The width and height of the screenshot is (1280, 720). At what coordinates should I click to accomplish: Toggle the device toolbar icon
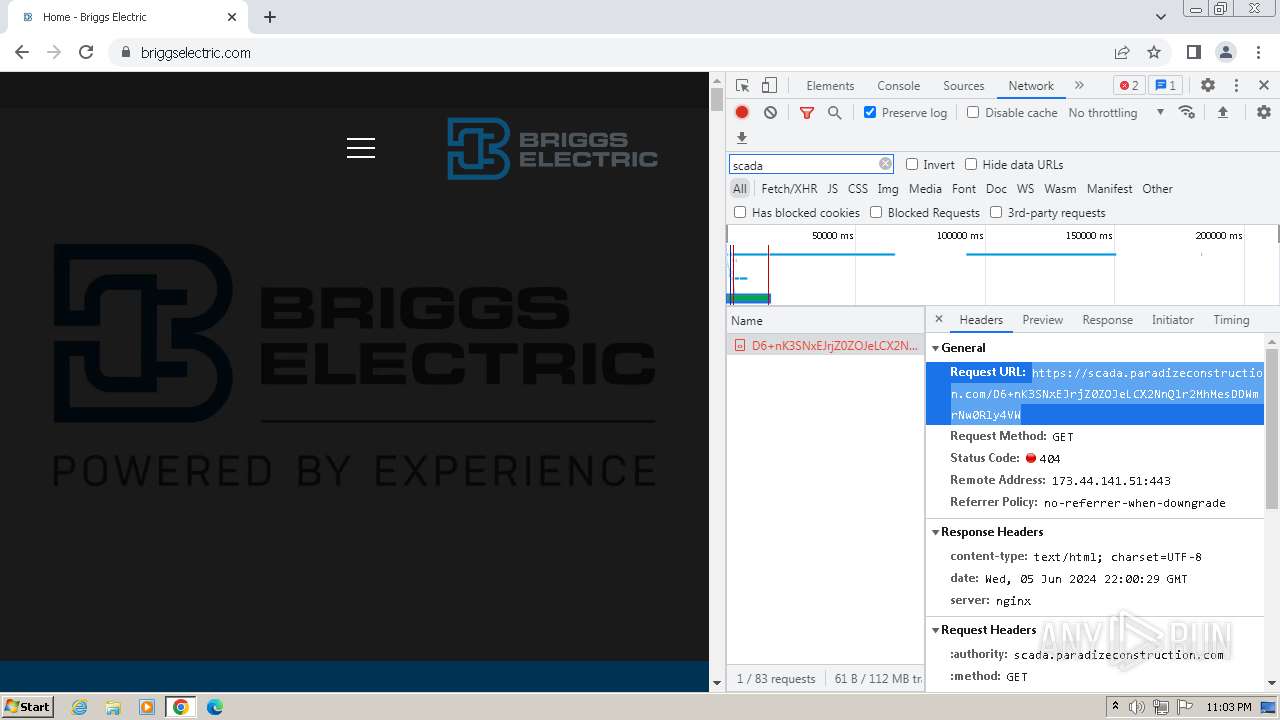pos(769,86)
